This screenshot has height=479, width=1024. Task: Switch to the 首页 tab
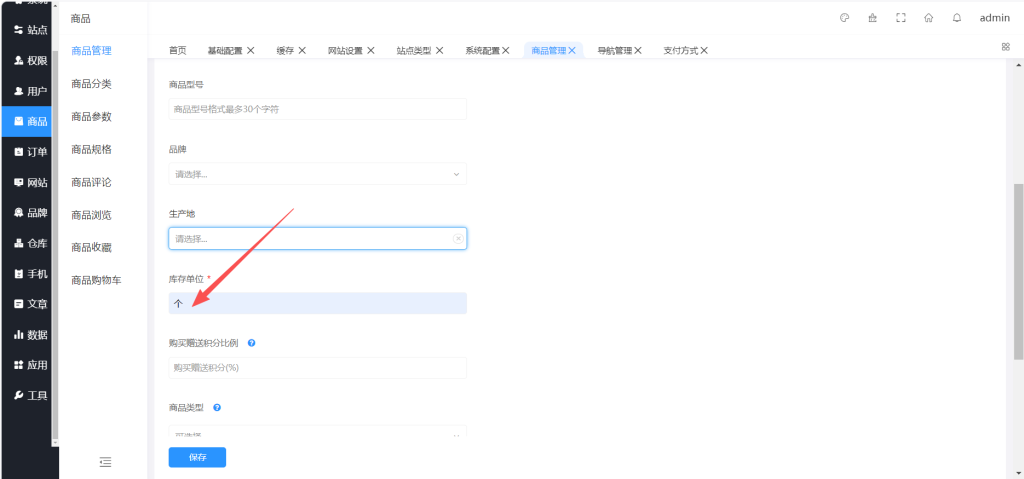(178, 50)
